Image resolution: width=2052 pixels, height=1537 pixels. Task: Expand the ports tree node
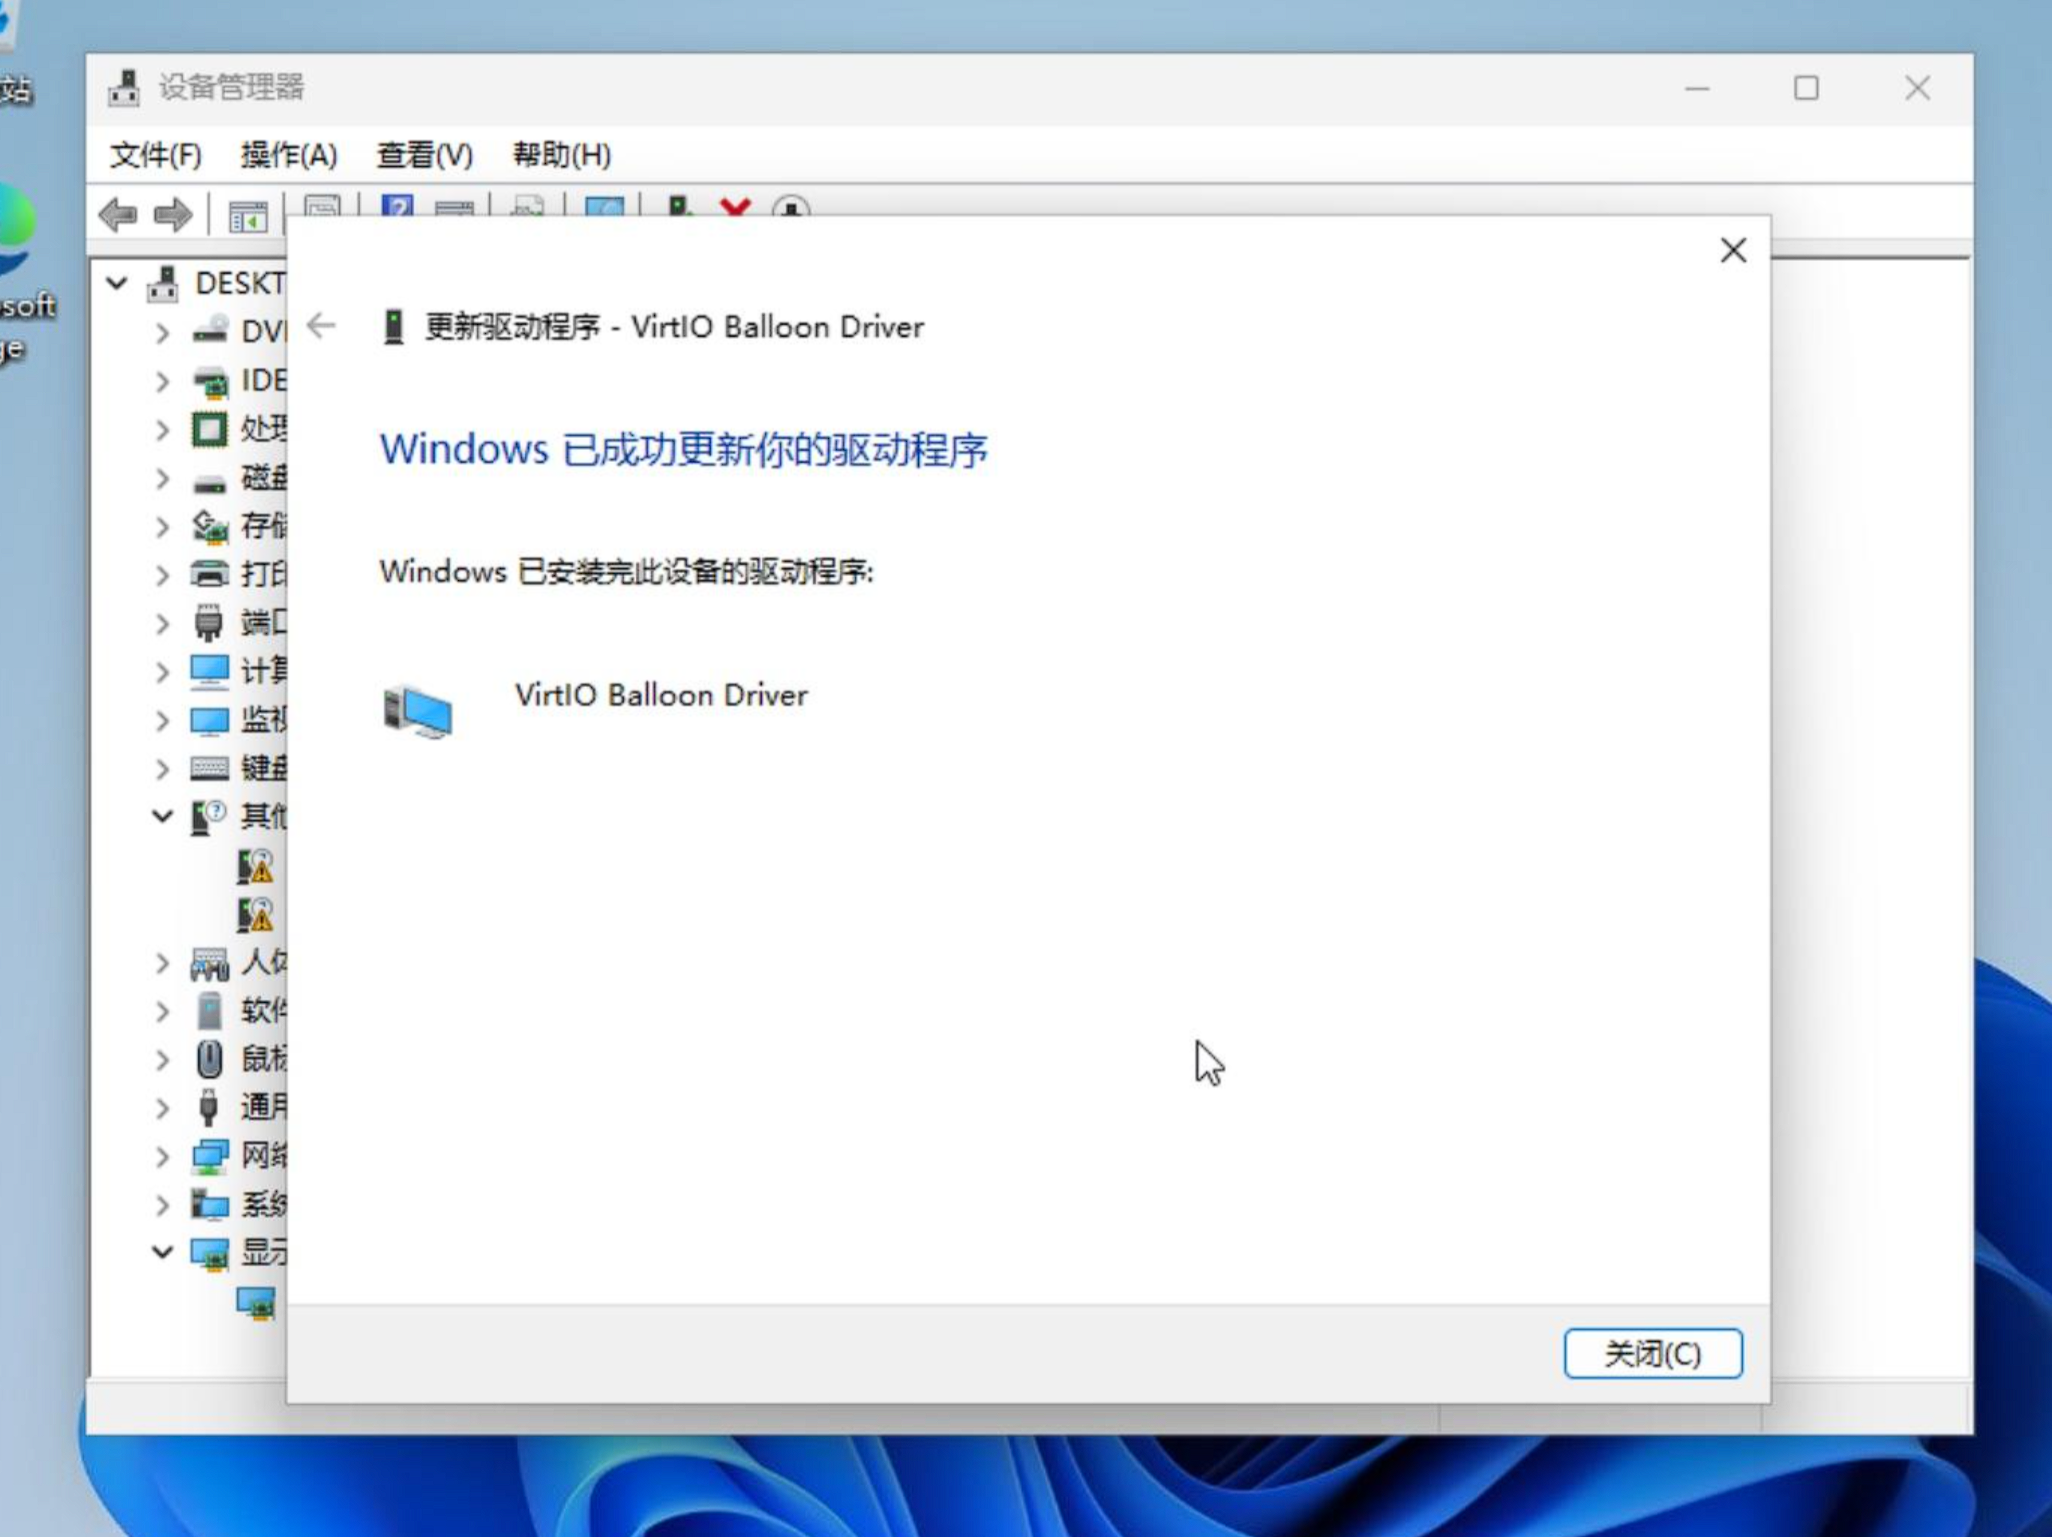tap(162, 623)
